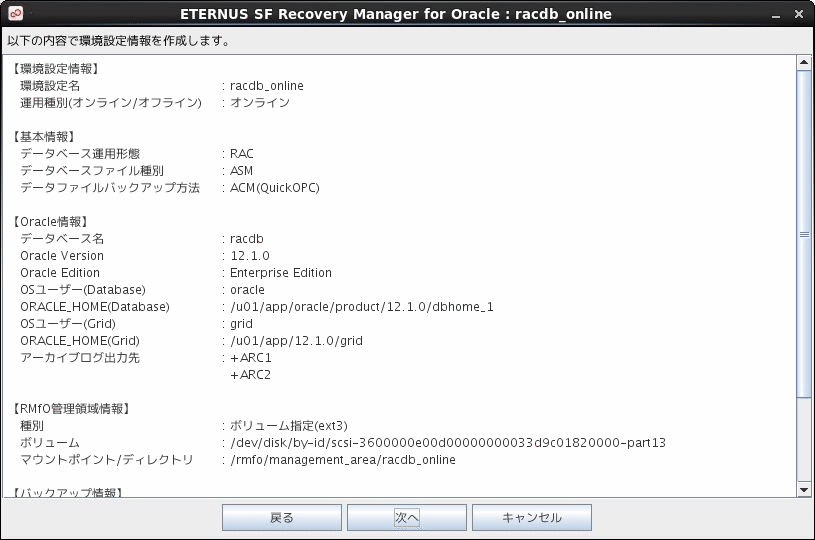Image resolution: width=815 pixels, height=540 pixels.
Task: Click the OSユーザー(Database) label
Action: click(83, 289)
